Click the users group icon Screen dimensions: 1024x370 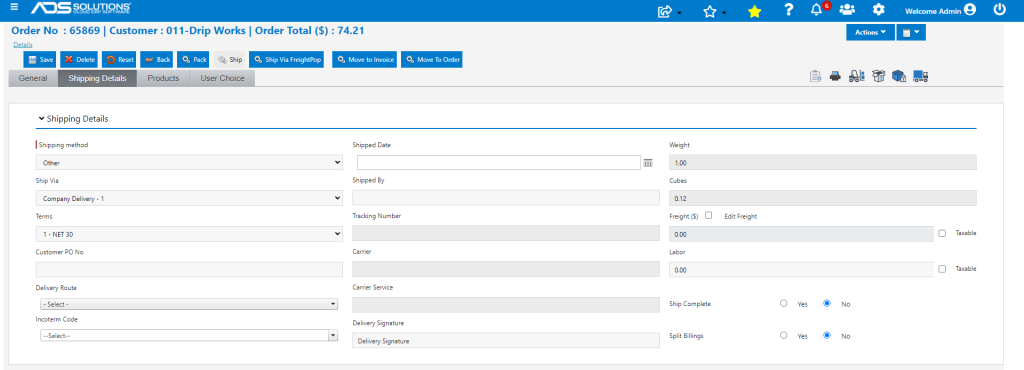pyautogui.click(x=847, y=10)
